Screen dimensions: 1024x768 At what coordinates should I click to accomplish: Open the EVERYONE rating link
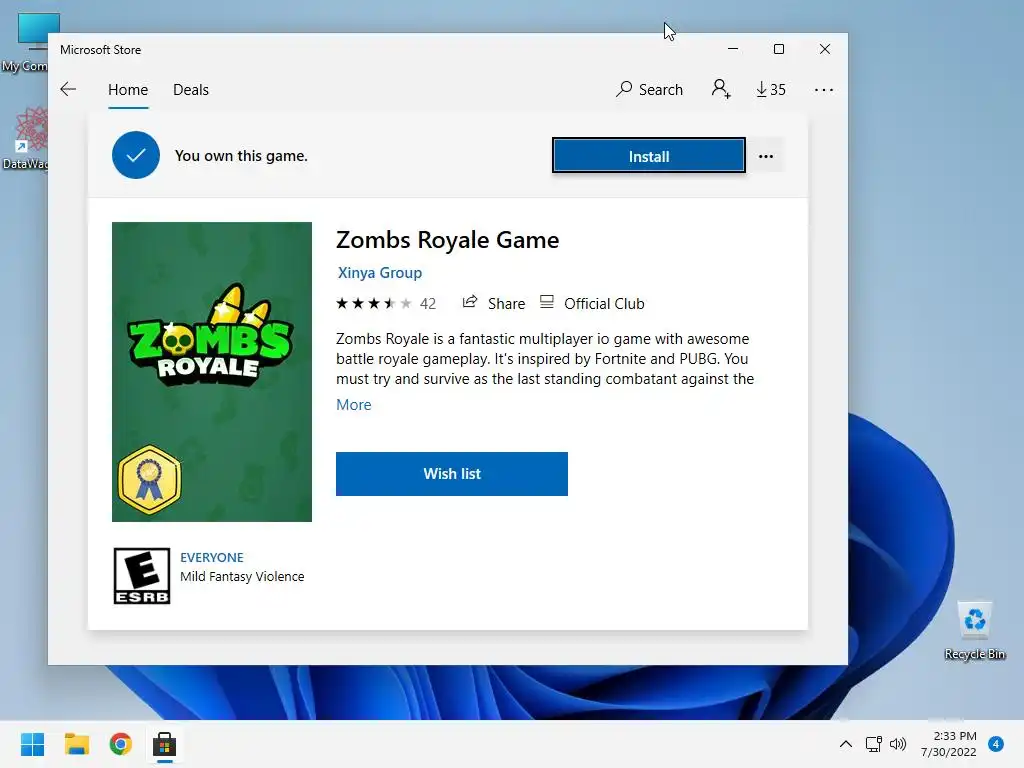[212, 557]
